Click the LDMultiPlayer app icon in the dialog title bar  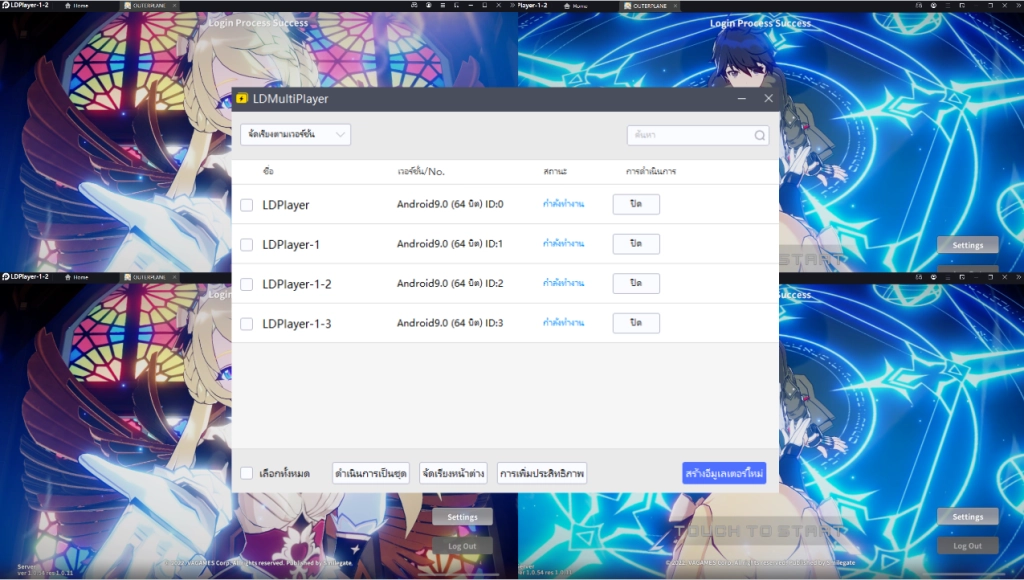click(x=242, y=98)
